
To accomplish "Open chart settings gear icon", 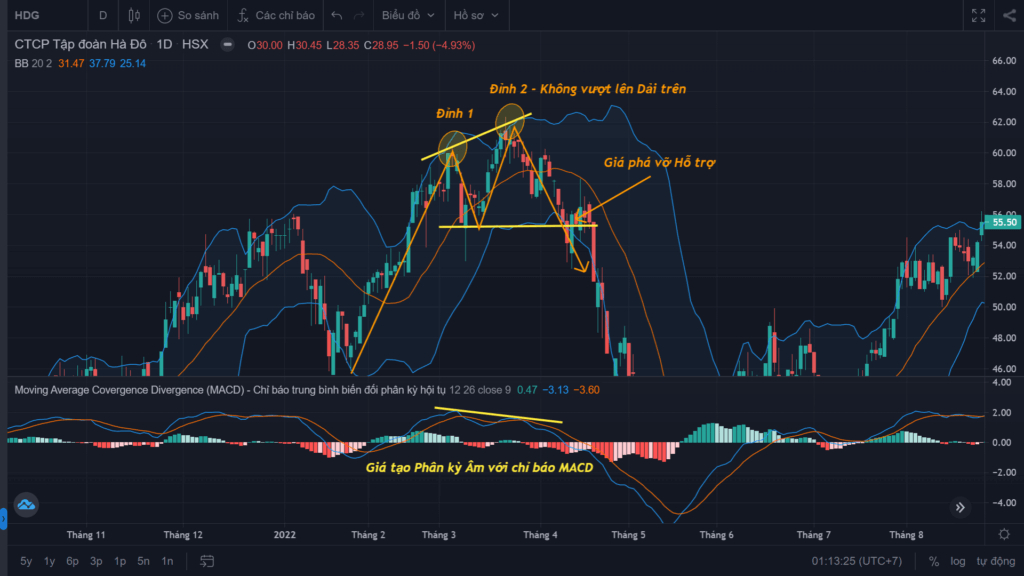I will pyautogui.click(x=1004, y=534).
